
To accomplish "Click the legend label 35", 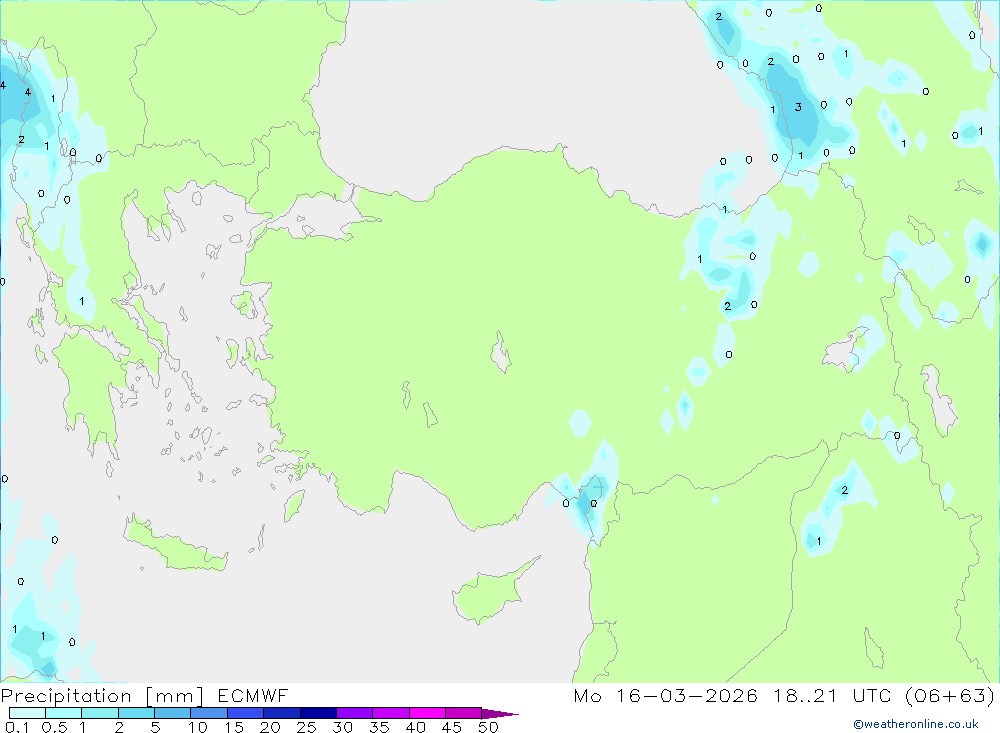I will (x=379, y=727).
